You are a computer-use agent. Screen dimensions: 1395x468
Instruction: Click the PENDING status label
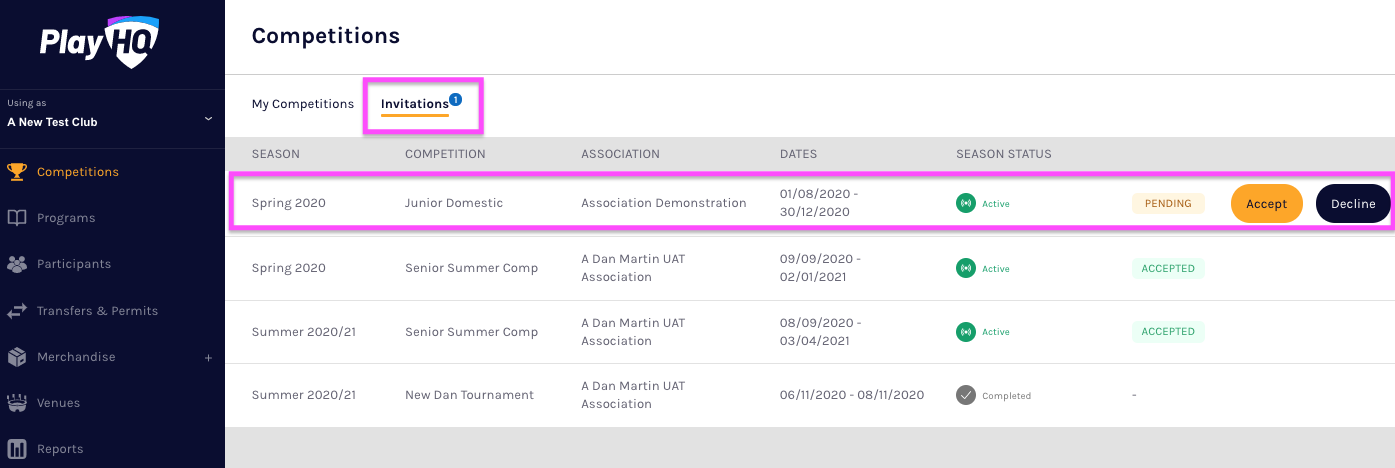pos(1168,203)
